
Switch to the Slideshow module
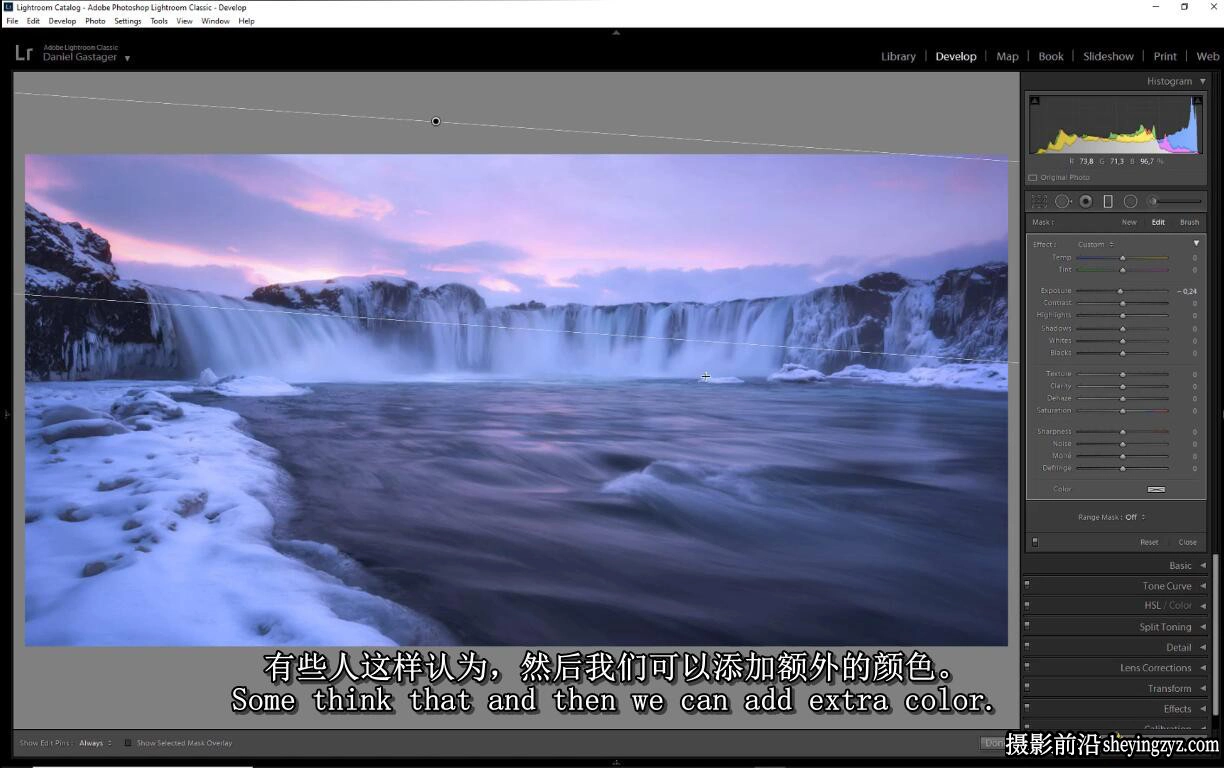click(x=1108, y=57)
